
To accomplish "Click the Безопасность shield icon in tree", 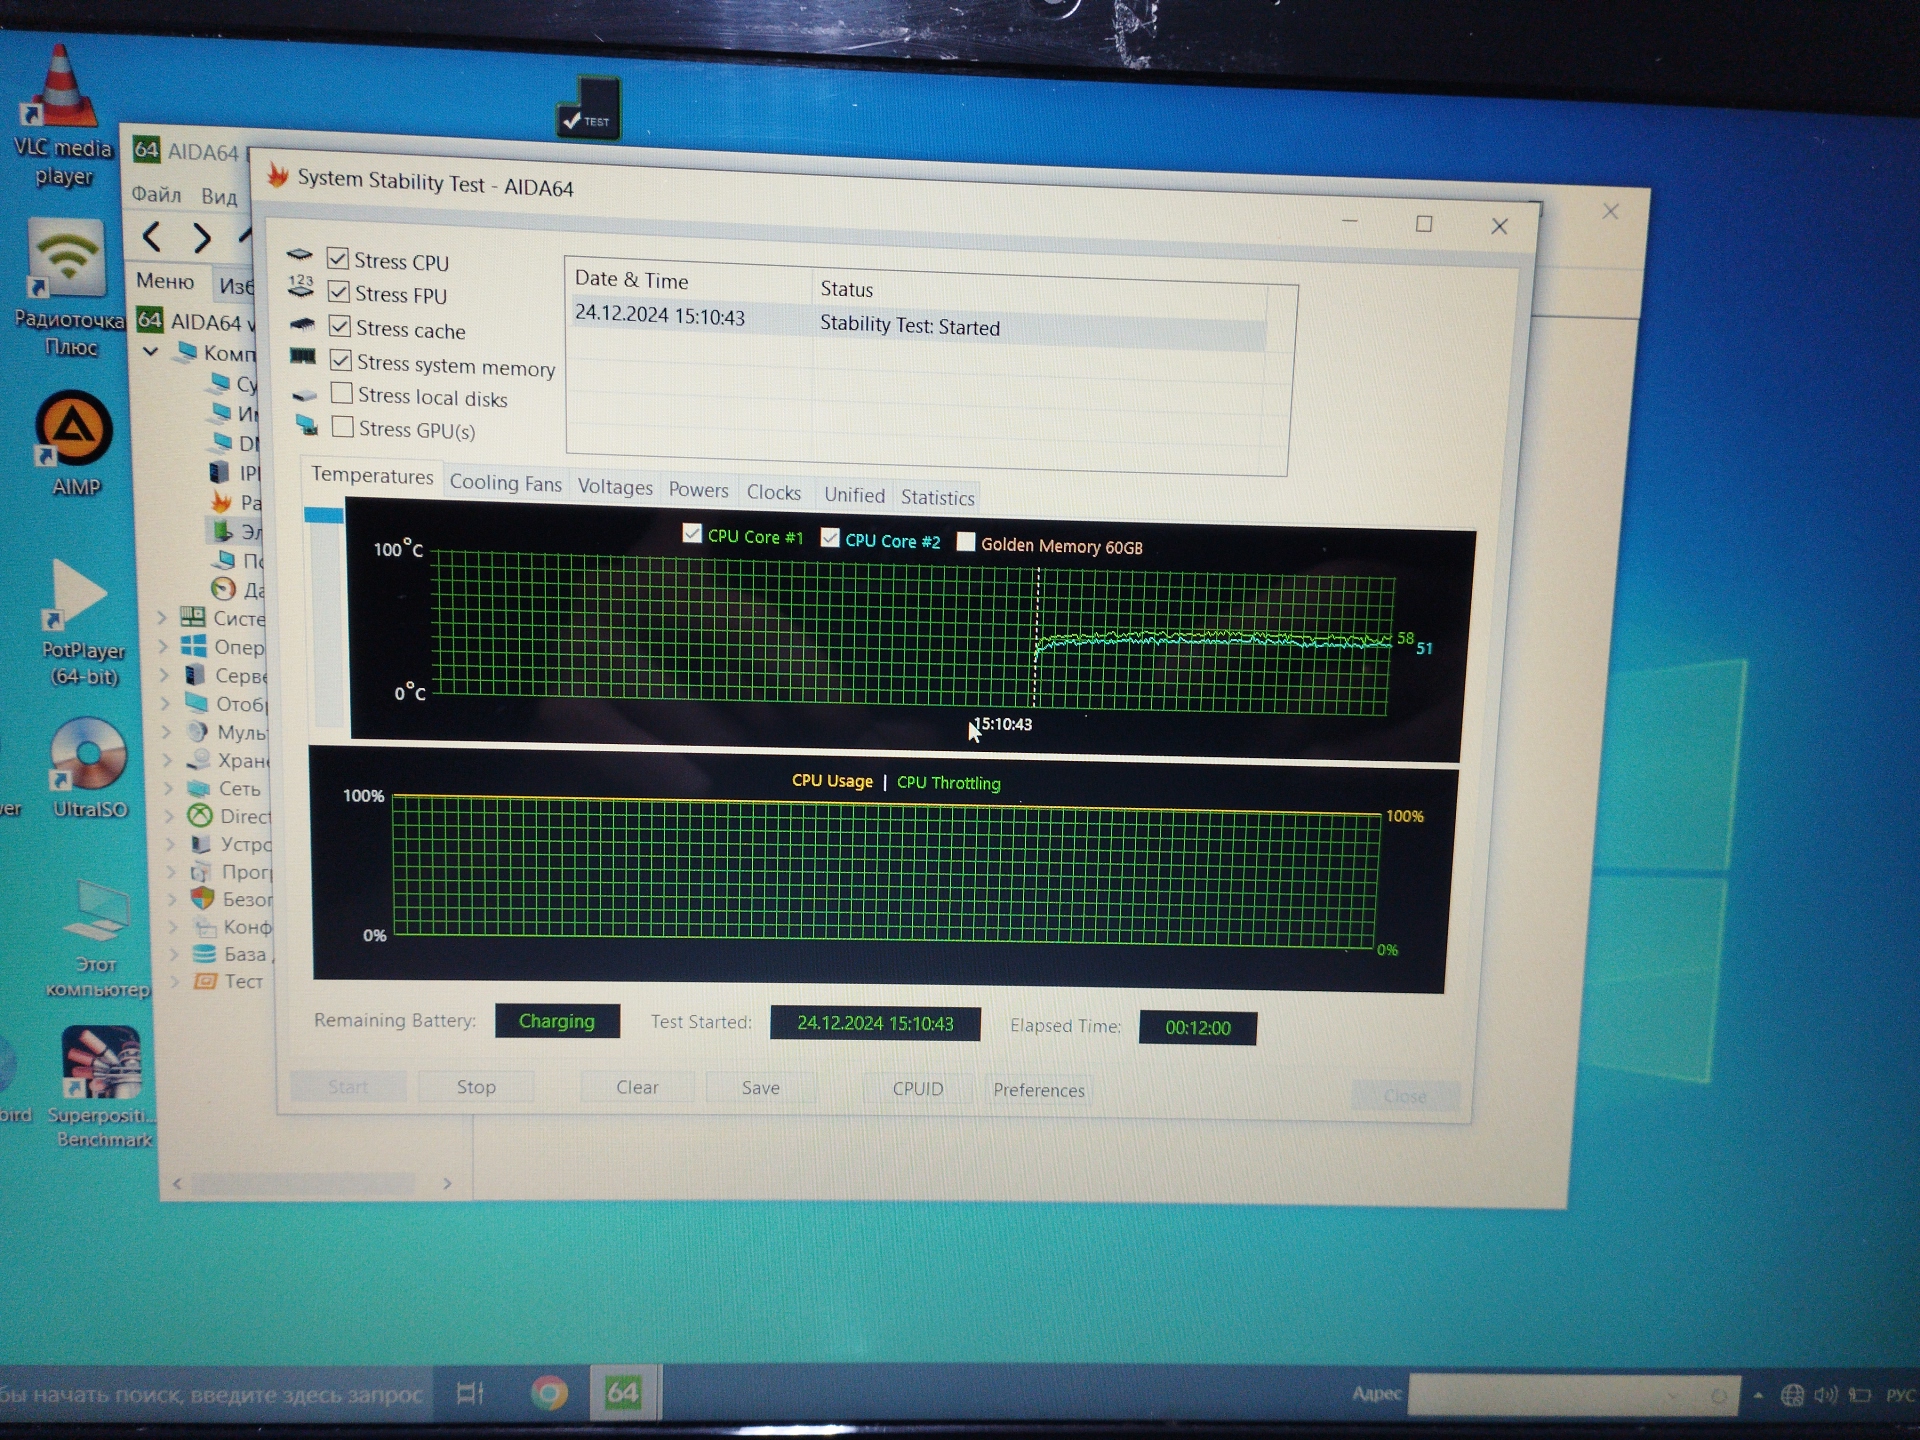I will (202, 898).
